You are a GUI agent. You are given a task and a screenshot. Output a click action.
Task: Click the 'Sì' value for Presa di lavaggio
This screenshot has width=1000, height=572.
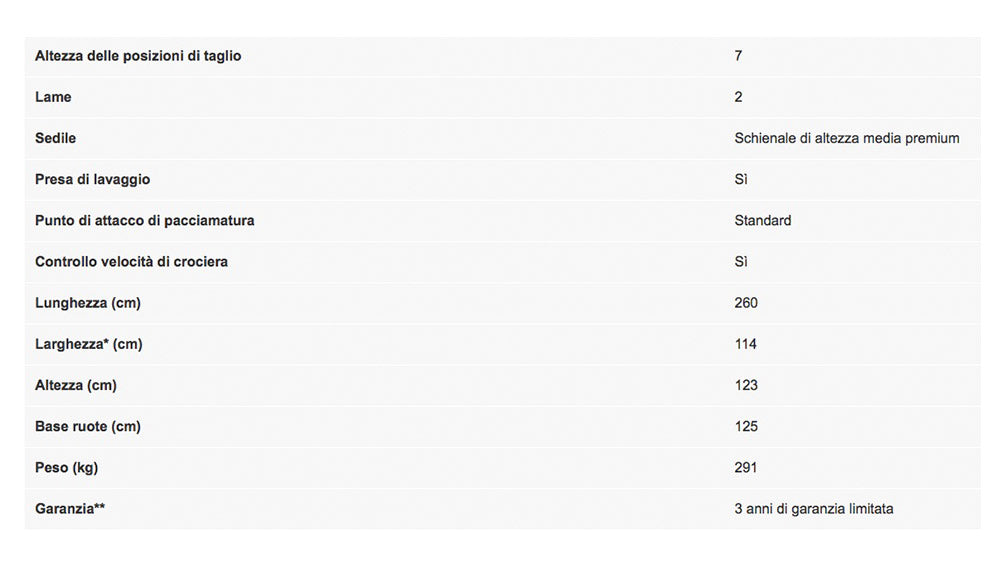(741, 179)
